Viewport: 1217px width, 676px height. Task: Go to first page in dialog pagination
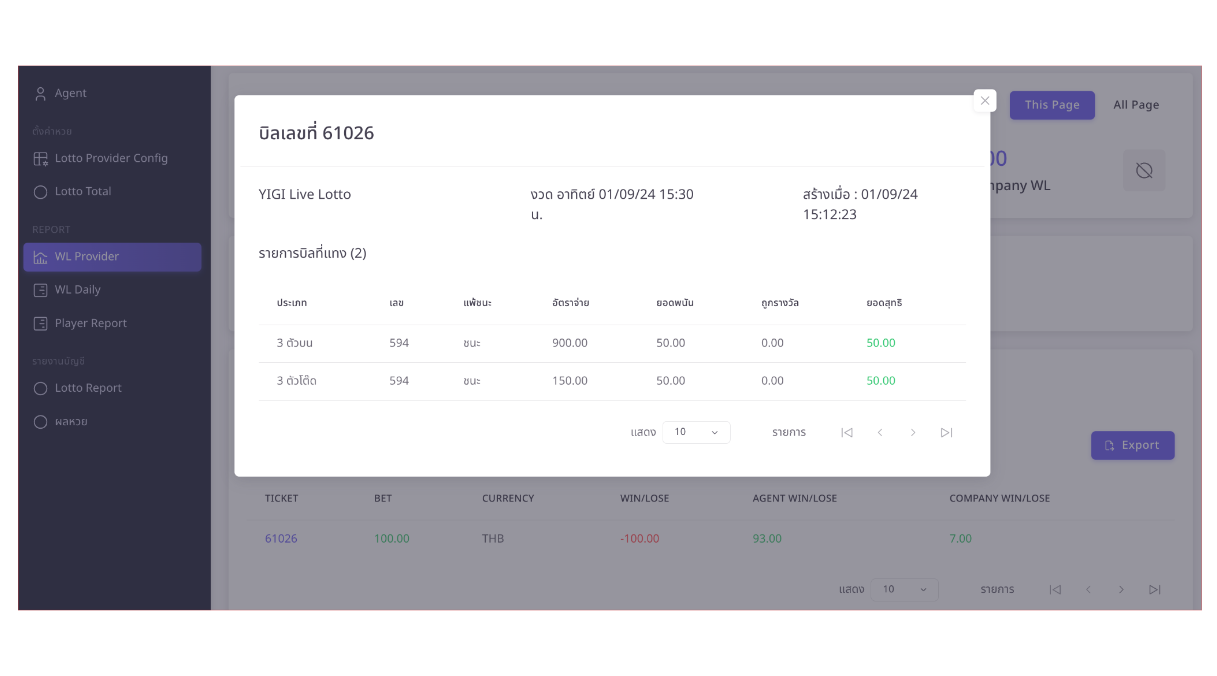click(847, 433)
